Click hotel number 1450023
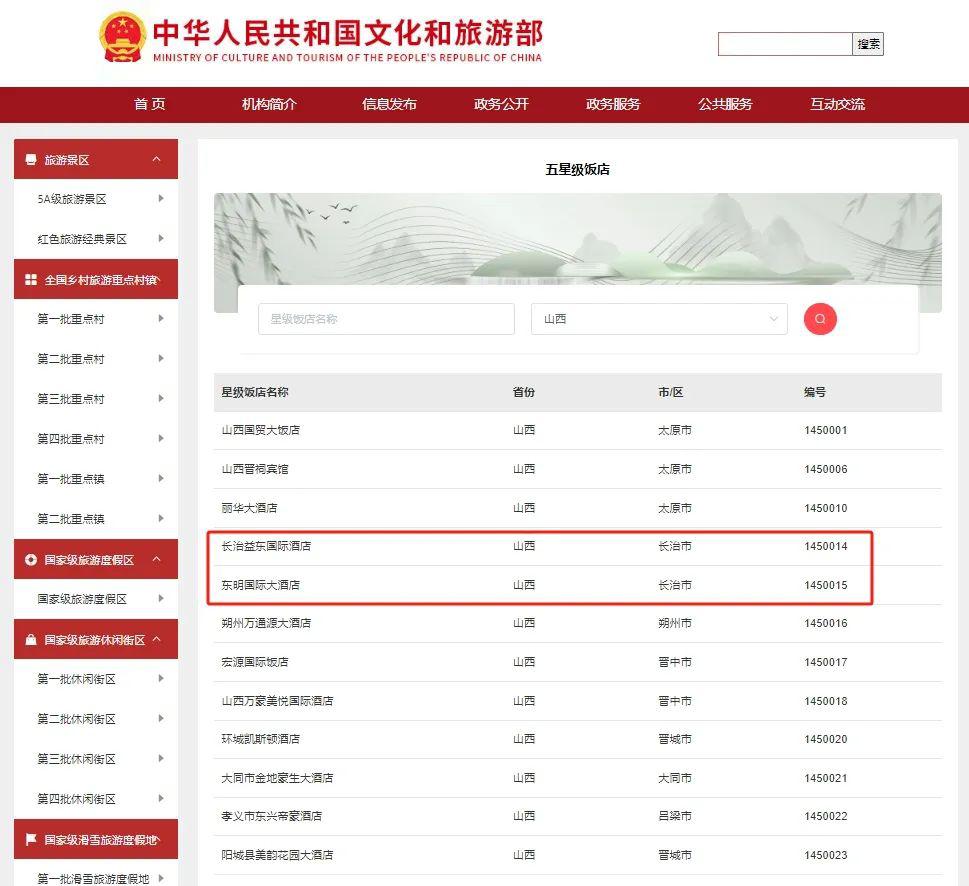This screenshot has height=886, width=969. pyautogui.click(x=826, y=855)
